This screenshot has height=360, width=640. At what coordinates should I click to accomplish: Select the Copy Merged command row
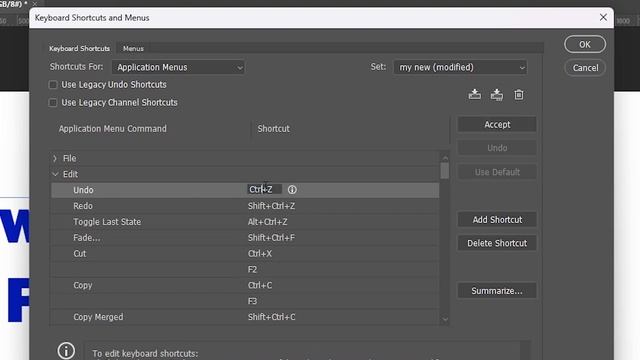pyautogui.click(x=245, y=317)
